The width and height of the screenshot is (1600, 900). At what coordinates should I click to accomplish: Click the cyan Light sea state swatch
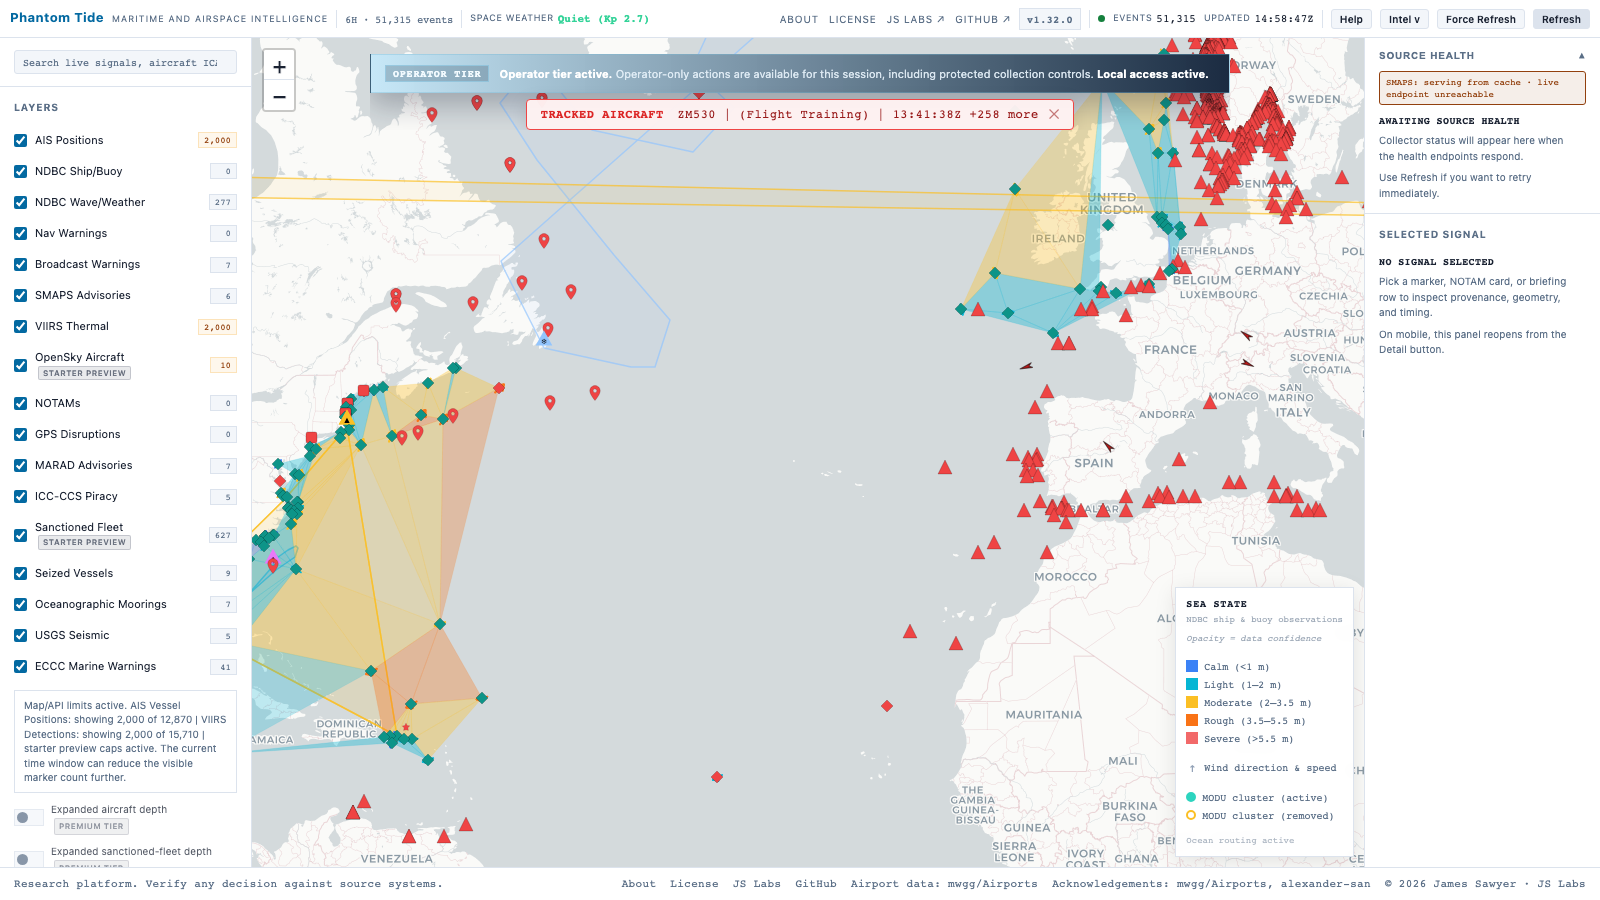pyautogui.click(x=1192, y=684)
